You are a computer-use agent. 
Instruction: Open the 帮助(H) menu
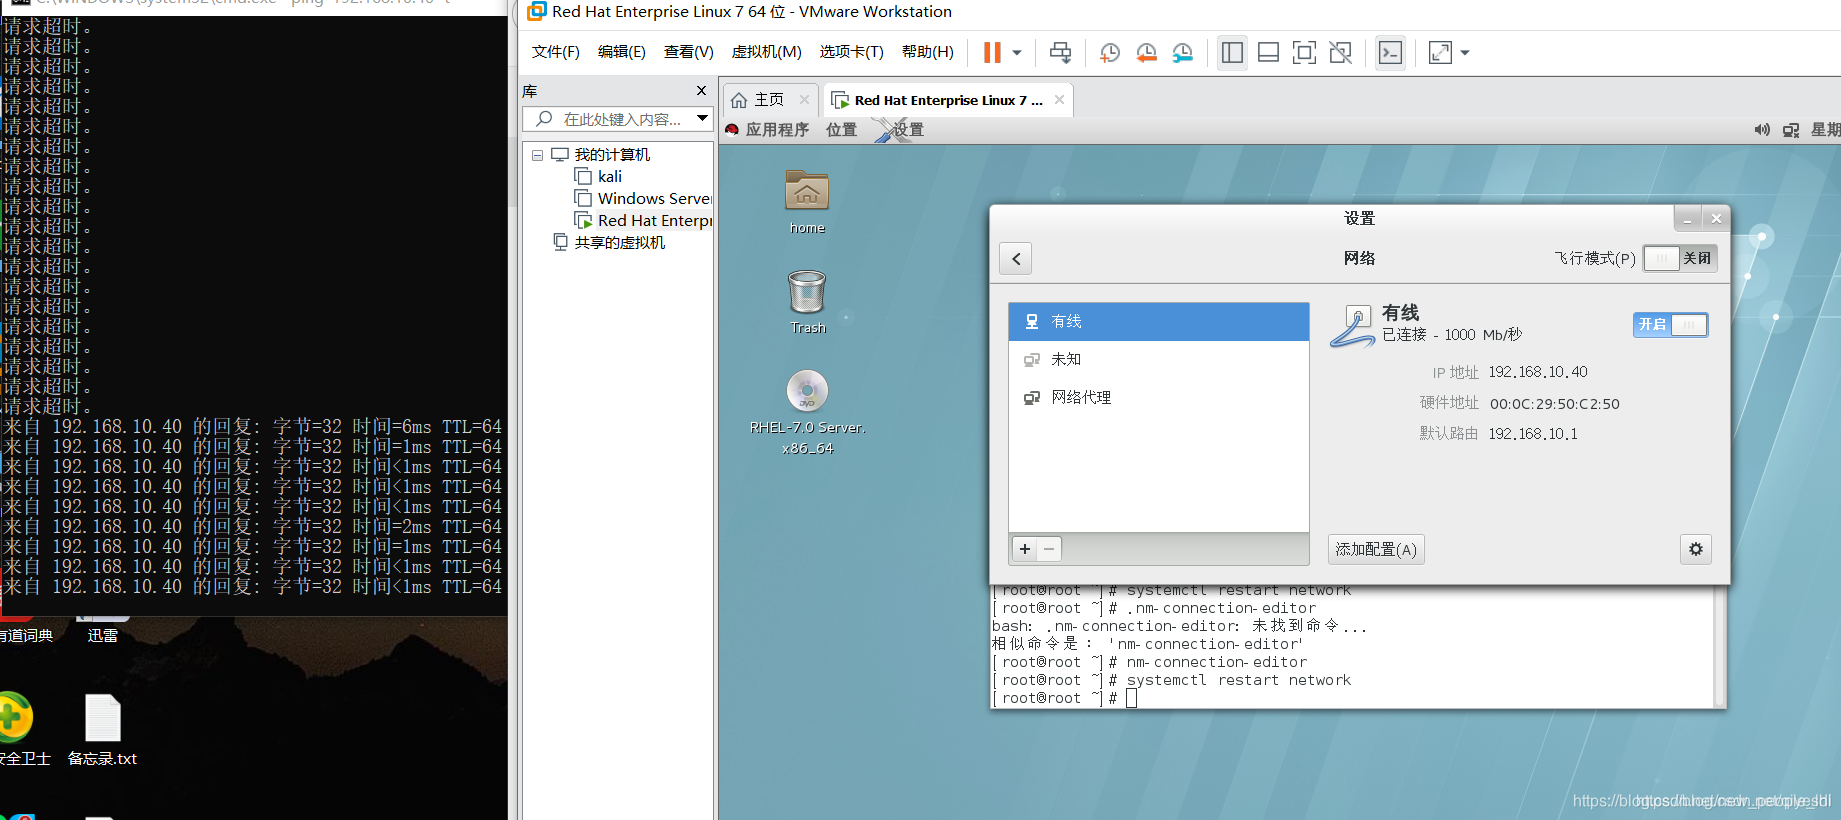(927, 52)
